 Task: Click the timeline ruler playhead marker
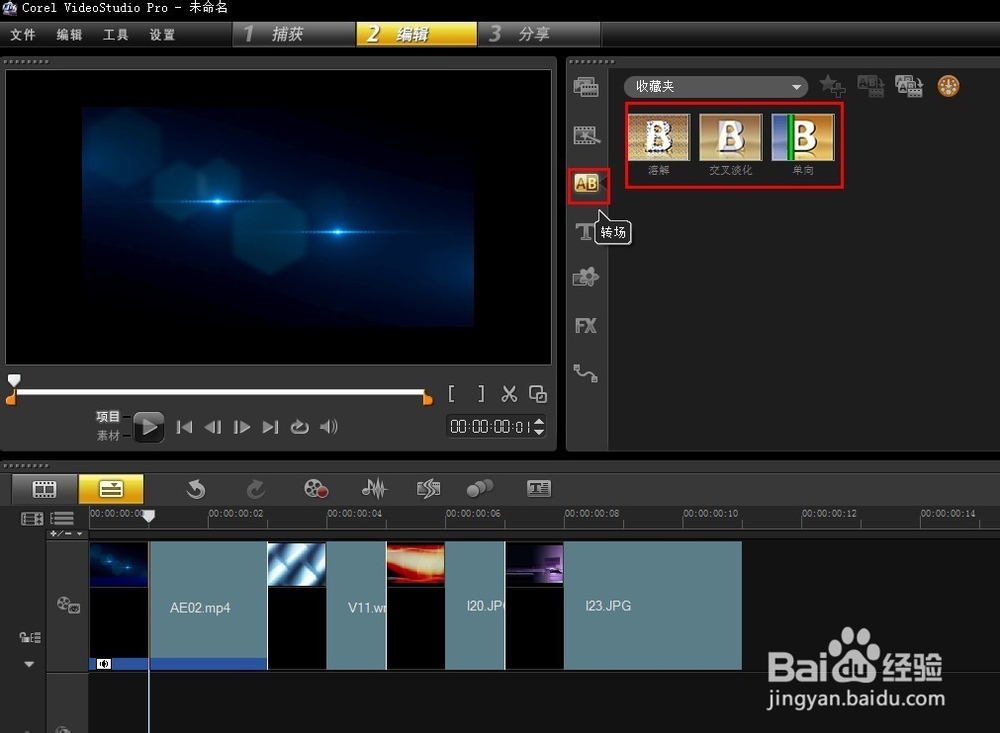pos(148,516)
